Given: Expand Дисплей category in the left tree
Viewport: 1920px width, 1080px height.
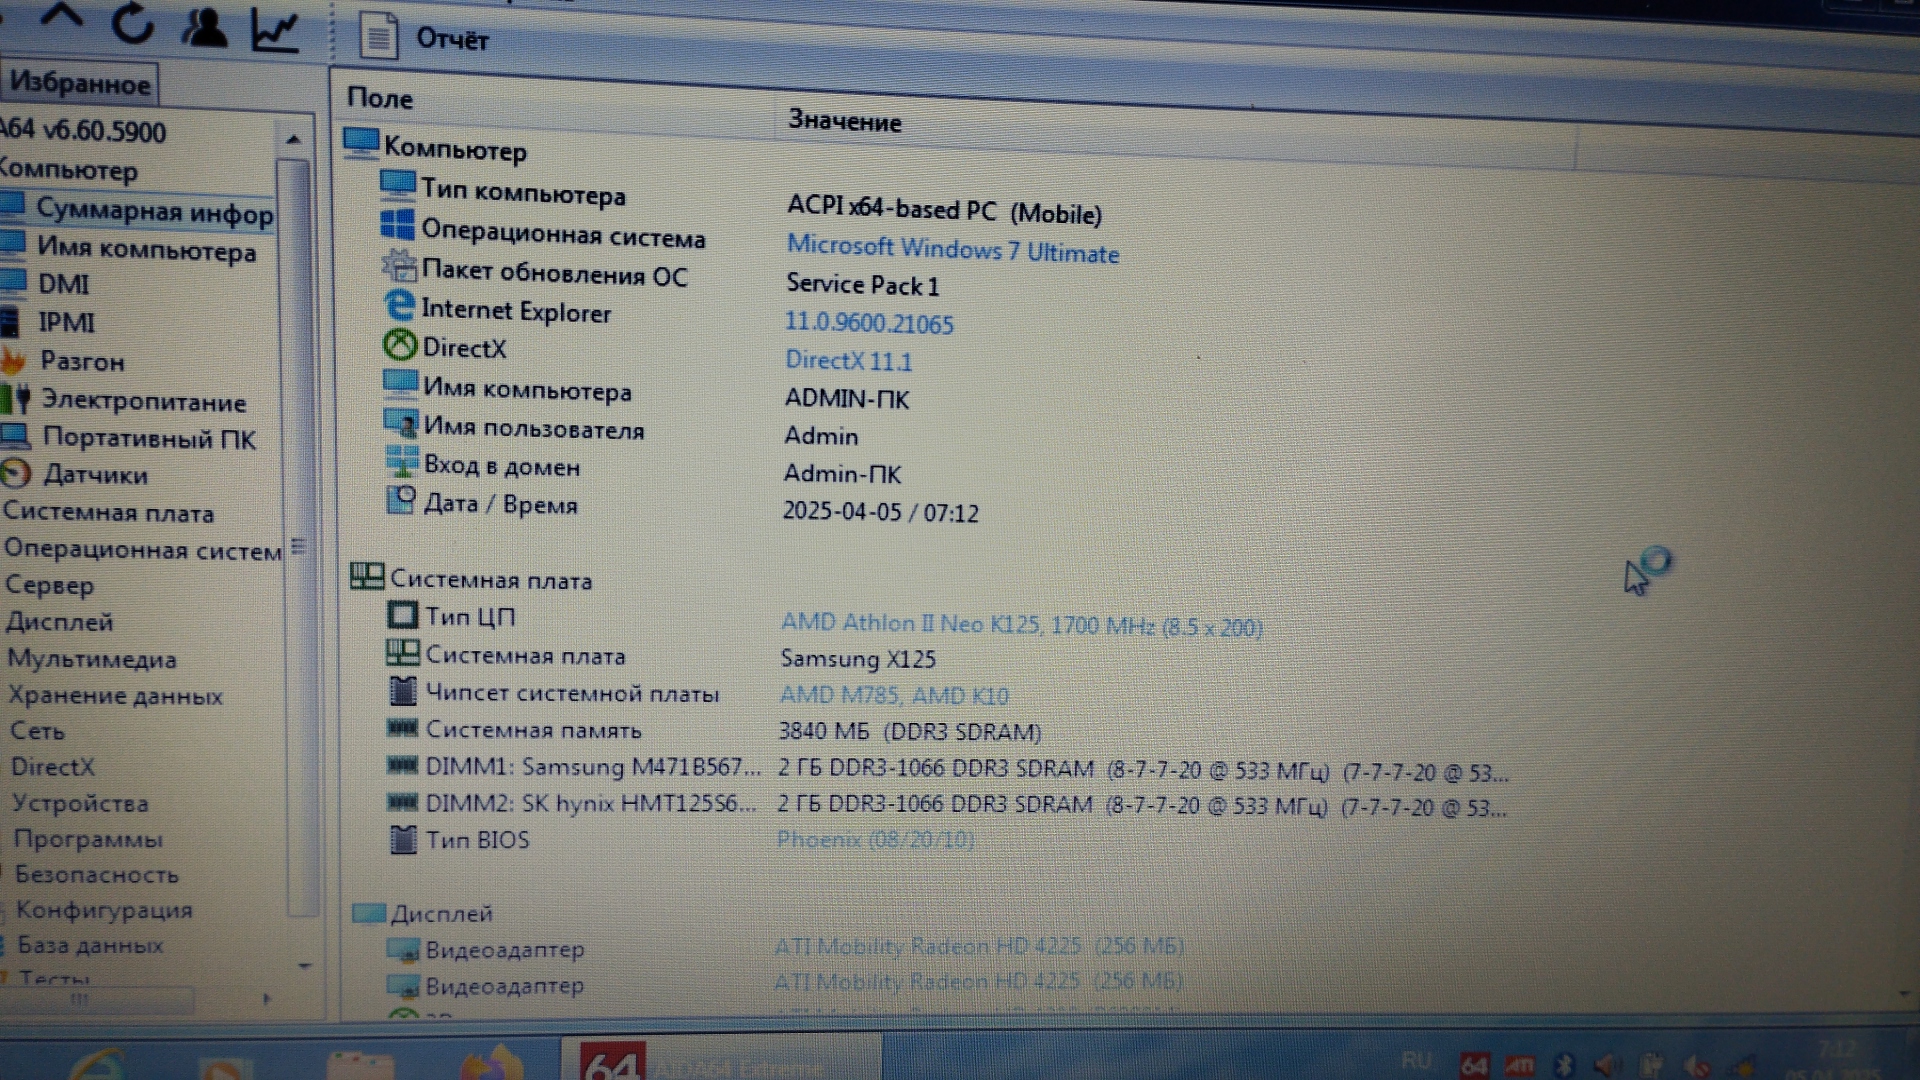Looking at the screenshot, I should 59,622.
